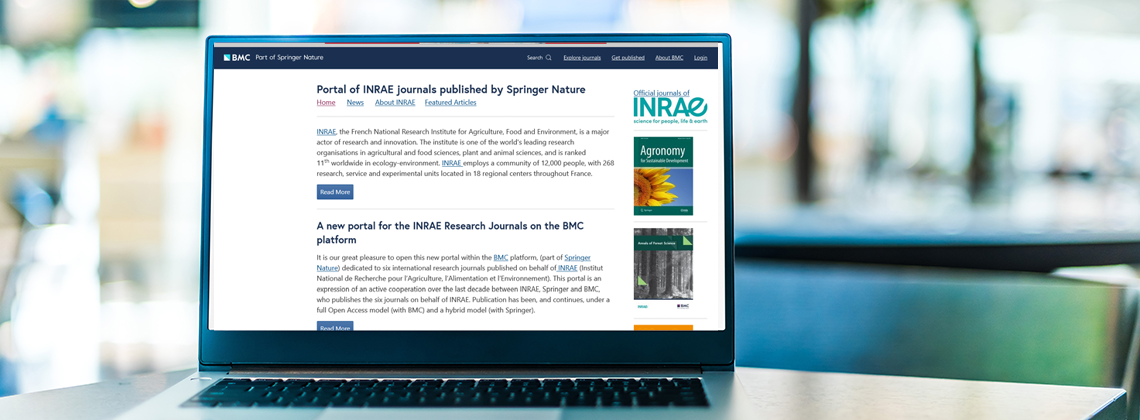1140x420 pixels.
Task: Click INRAE link starting the first paragraph
Action: (326, 132)
